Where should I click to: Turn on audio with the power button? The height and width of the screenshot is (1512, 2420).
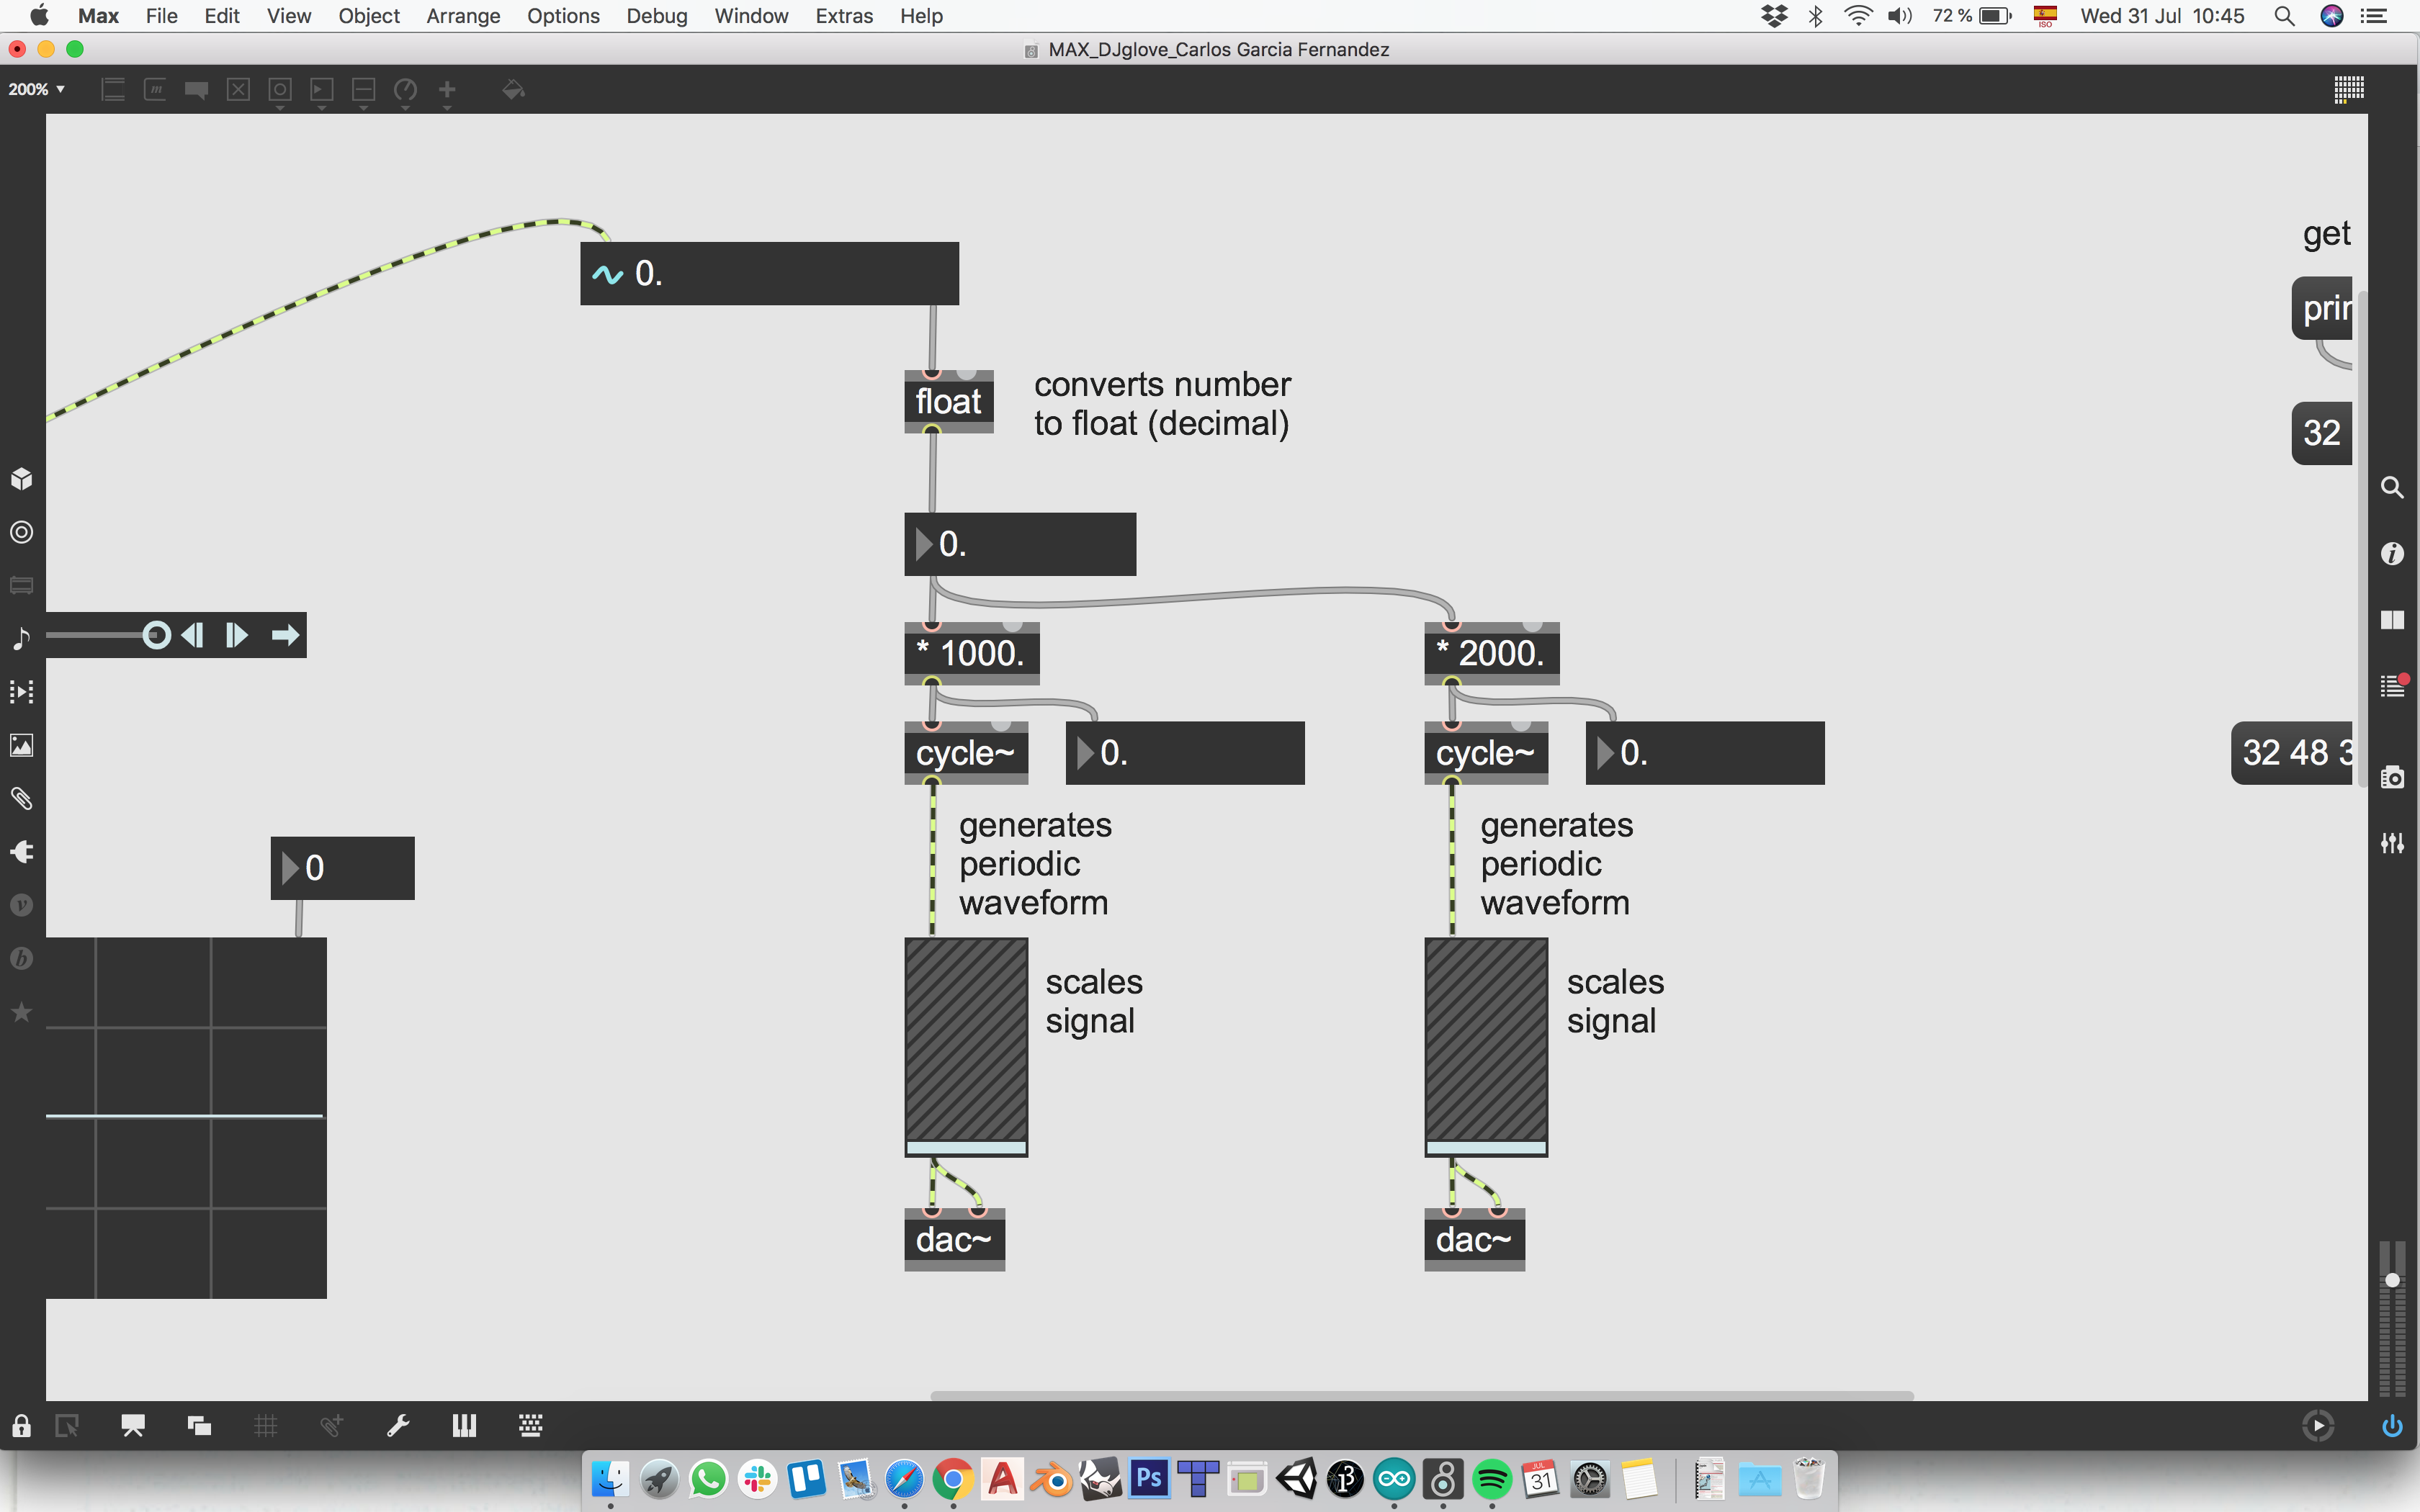coord(2392,1426)
